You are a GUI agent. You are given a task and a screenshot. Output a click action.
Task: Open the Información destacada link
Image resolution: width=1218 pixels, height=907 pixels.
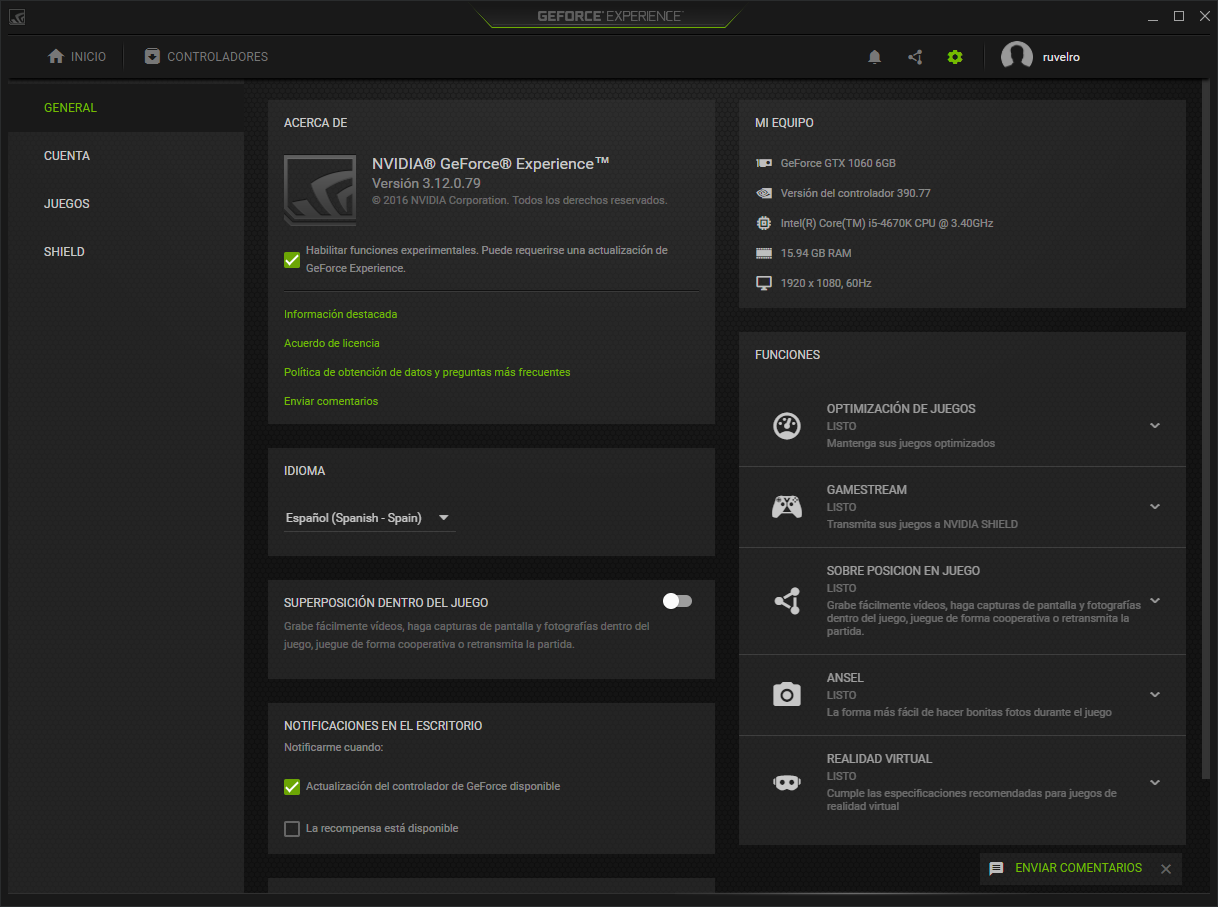pos(340,314)
